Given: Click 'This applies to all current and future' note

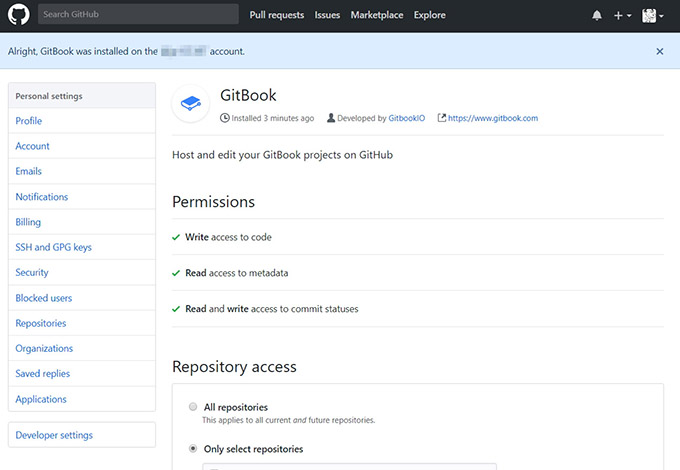Looking at the screenshot, I should [x=288, y=420].
